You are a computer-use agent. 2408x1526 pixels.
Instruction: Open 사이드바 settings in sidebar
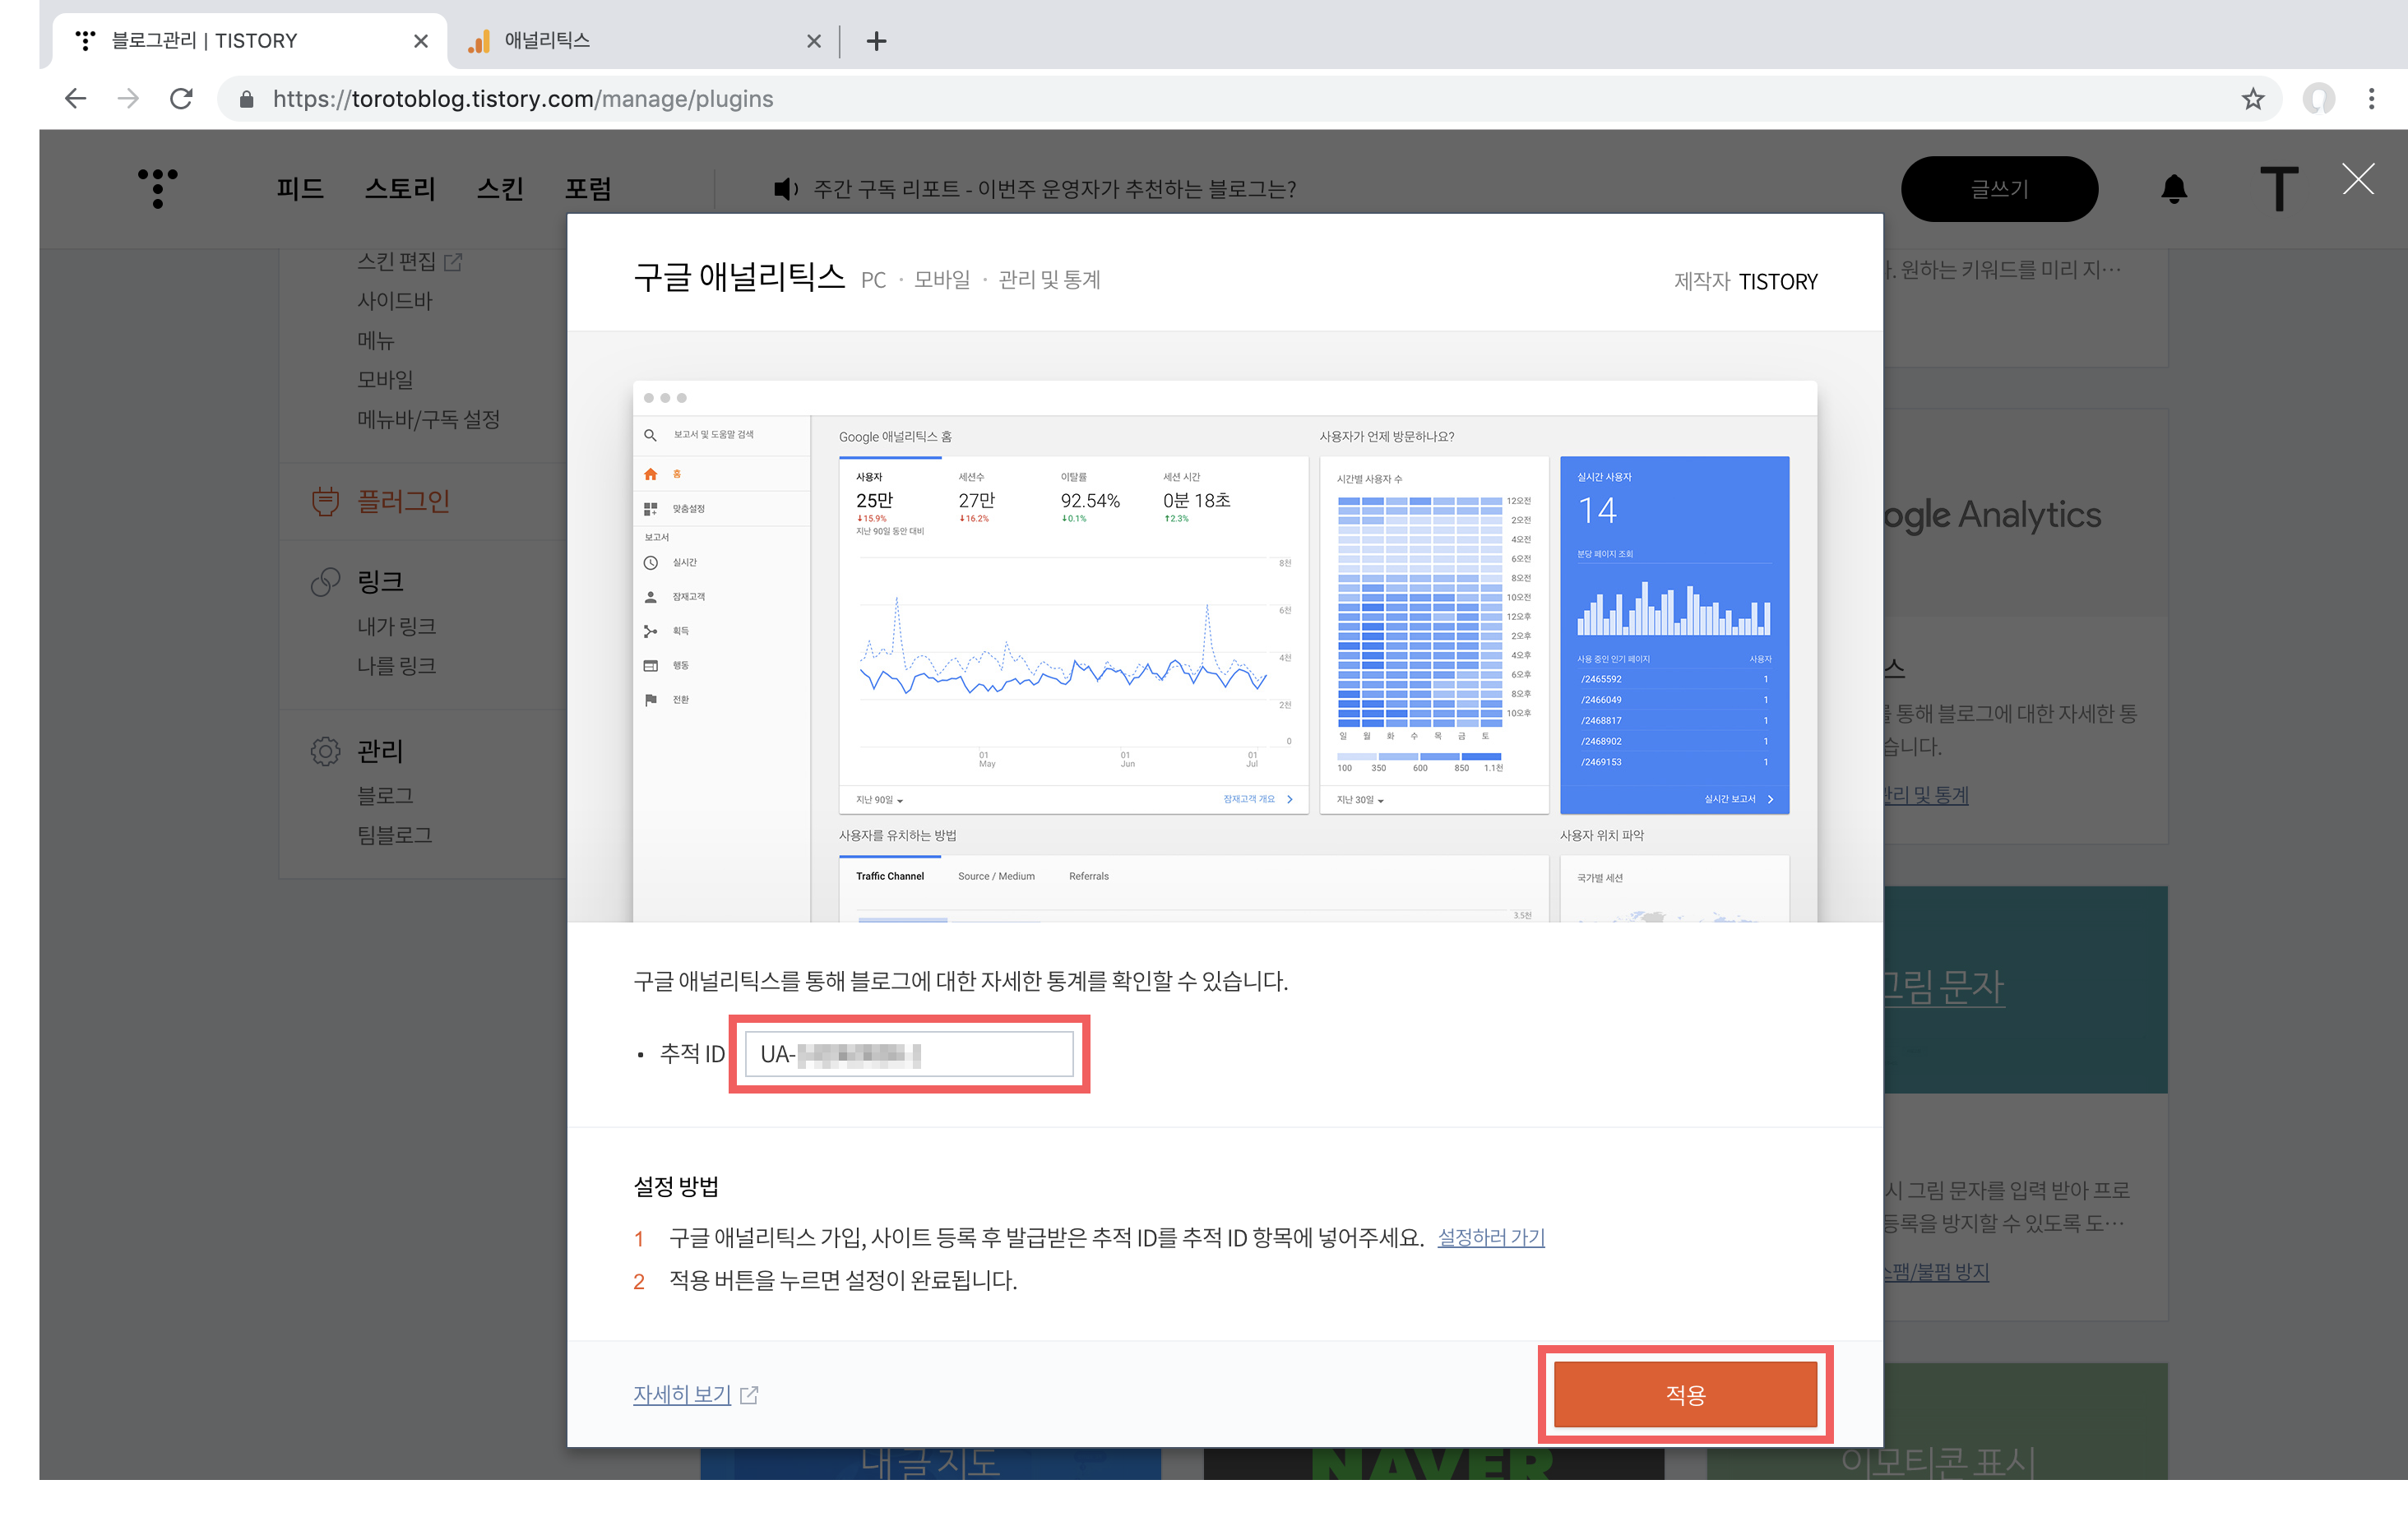tap(395, 301)
